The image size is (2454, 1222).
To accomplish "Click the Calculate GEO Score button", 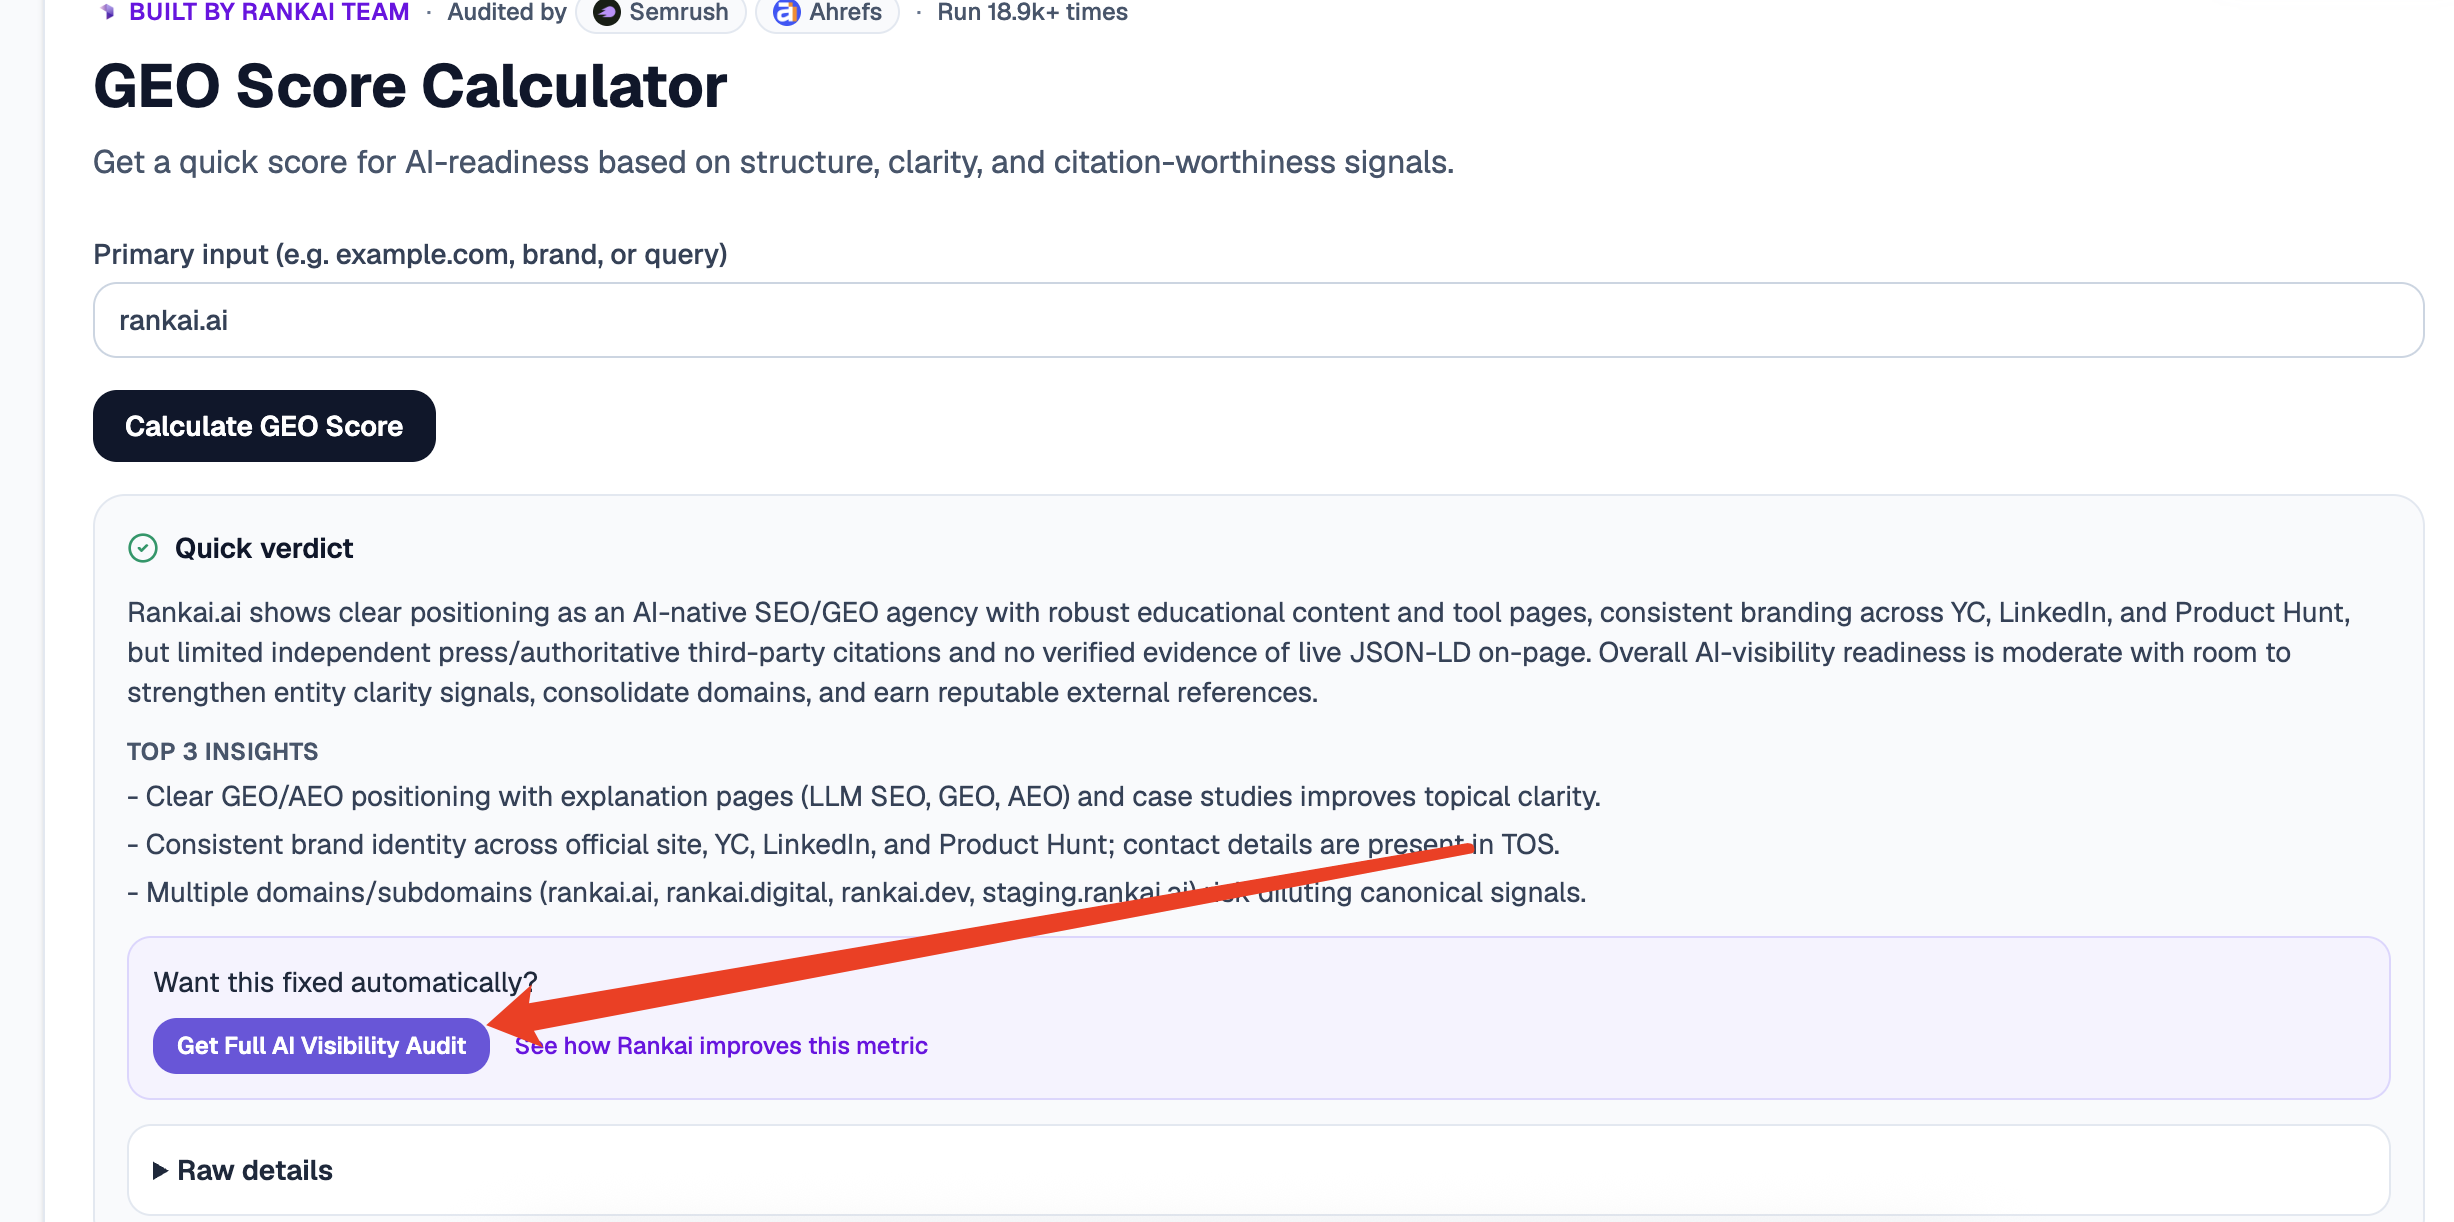I will coord(264,426).
